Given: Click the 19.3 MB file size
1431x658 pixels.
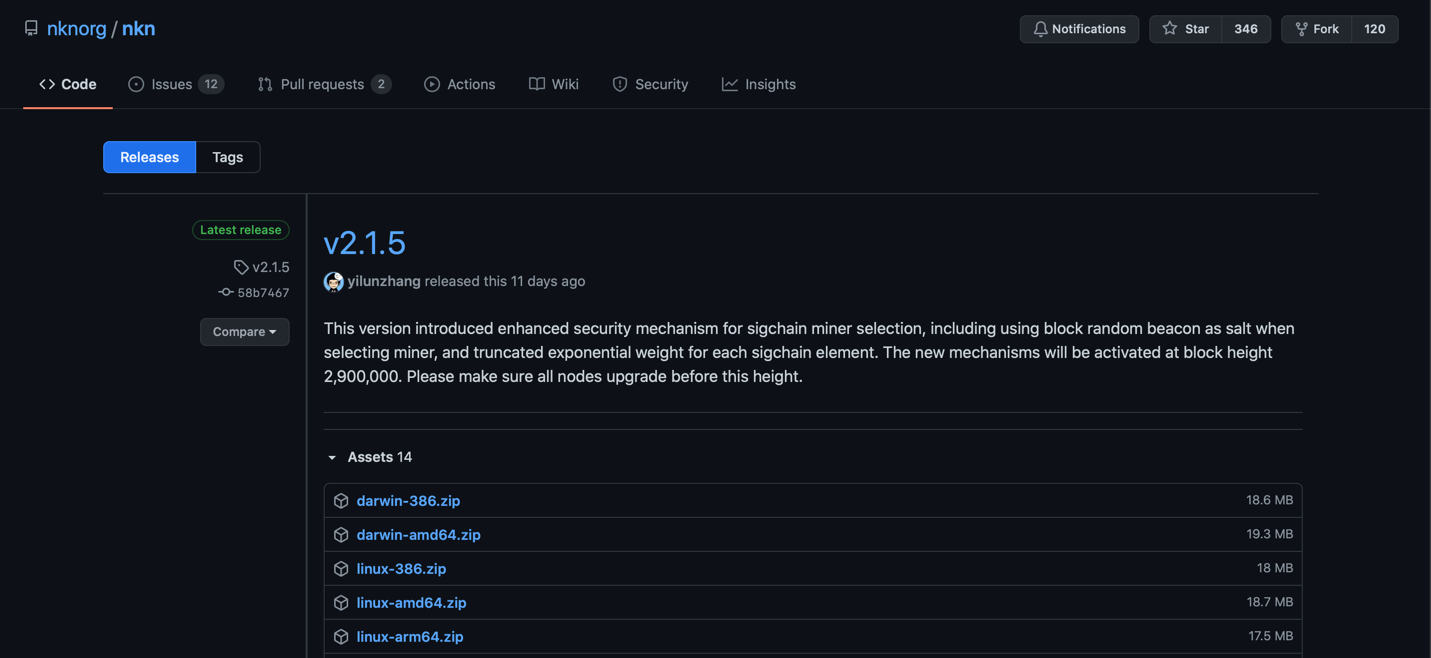Looking at the screenshot, I should coord(1269,534).
